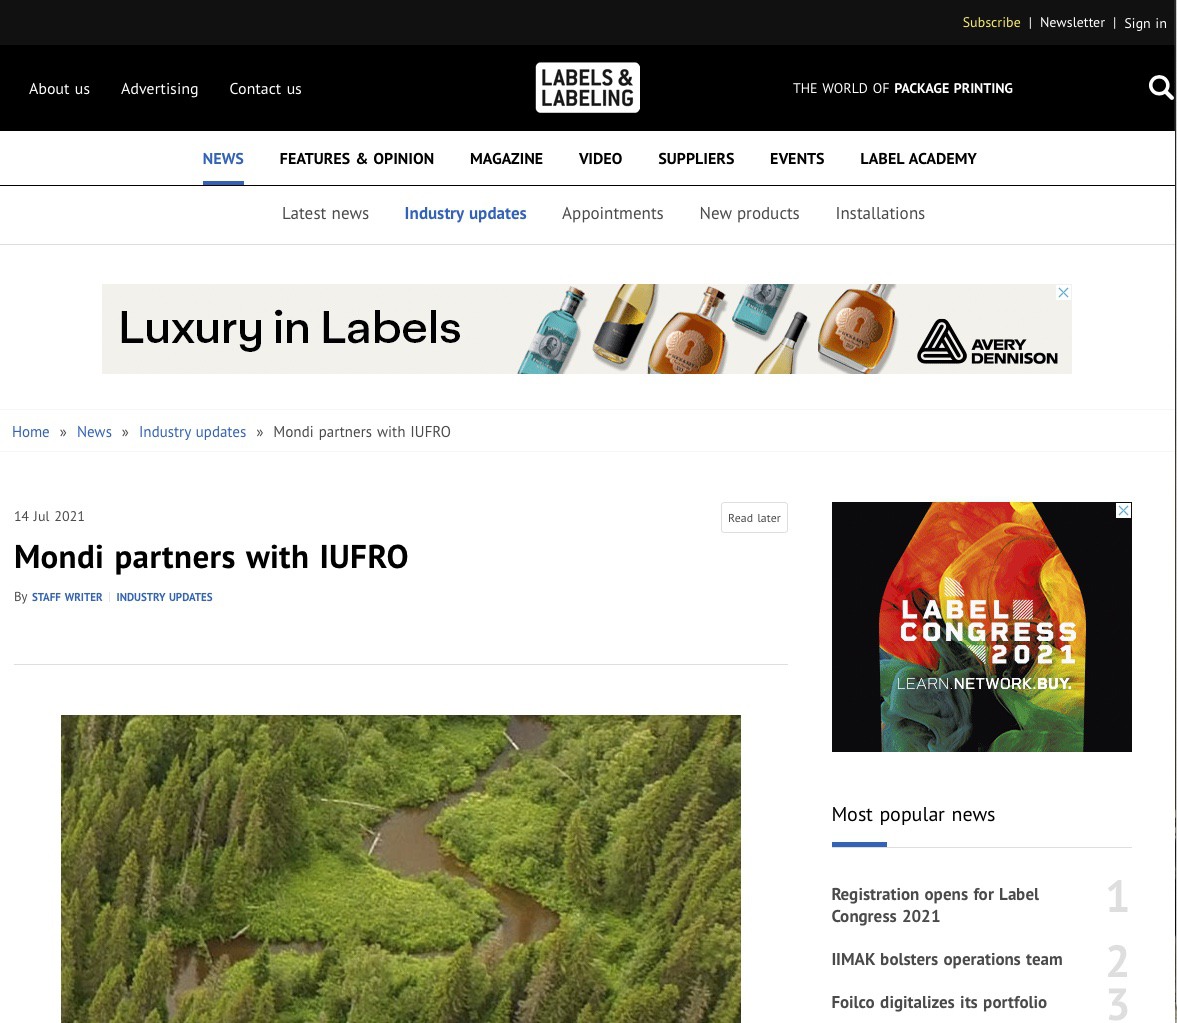Switch to the Appointments tab
The width and height of the screenshot is (1177, 1023).
613,213
